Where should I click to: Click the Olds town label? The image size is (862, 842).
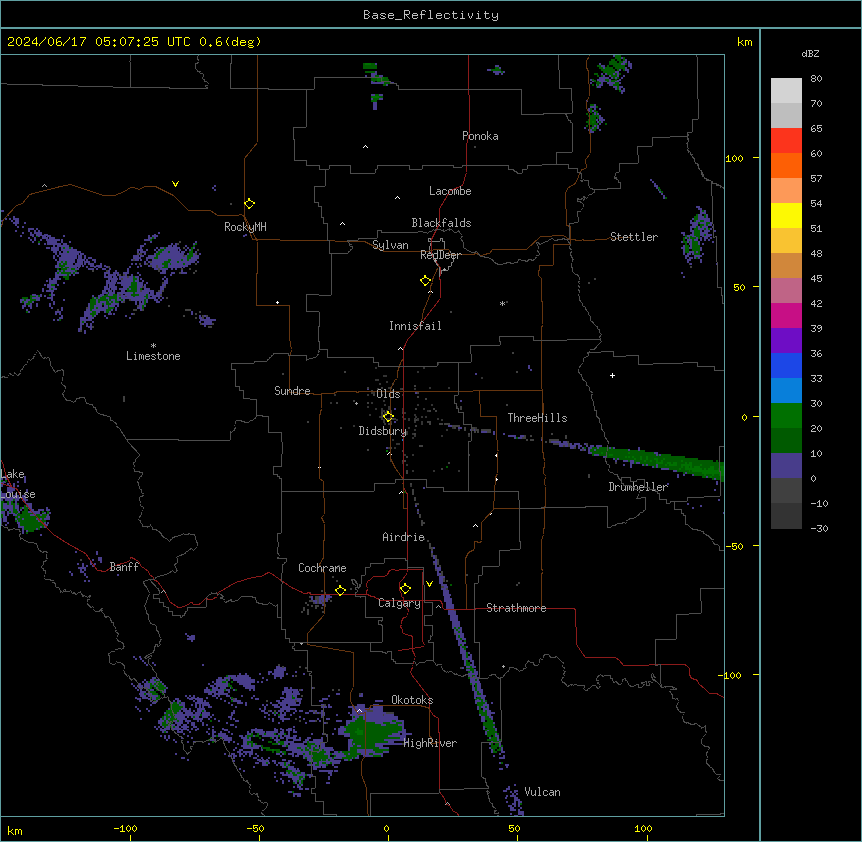point(388,394)
